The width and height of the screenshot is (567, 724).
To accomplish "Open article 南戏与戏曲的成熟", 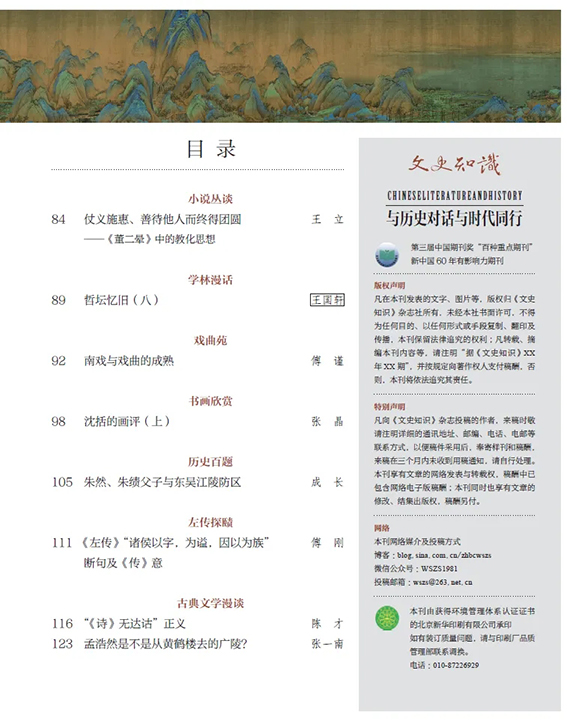I will [x=129, y=361].
